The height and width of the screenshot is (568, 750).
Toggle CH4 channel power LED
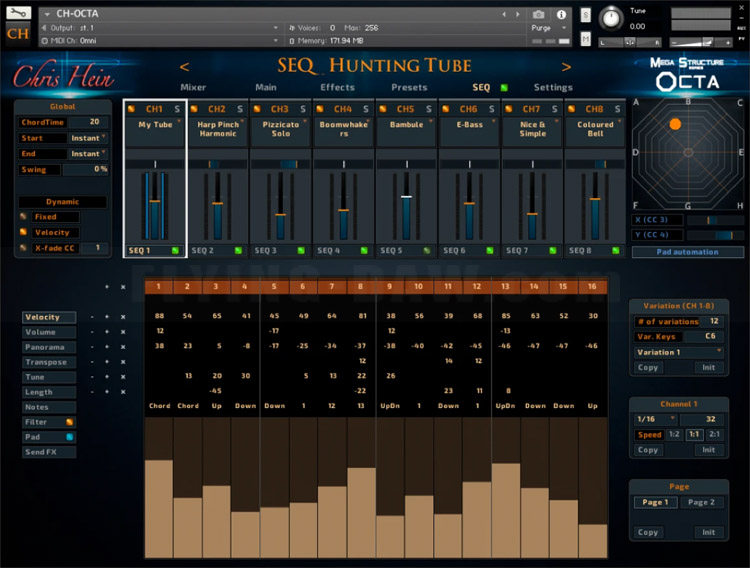(x=320, y=109)
